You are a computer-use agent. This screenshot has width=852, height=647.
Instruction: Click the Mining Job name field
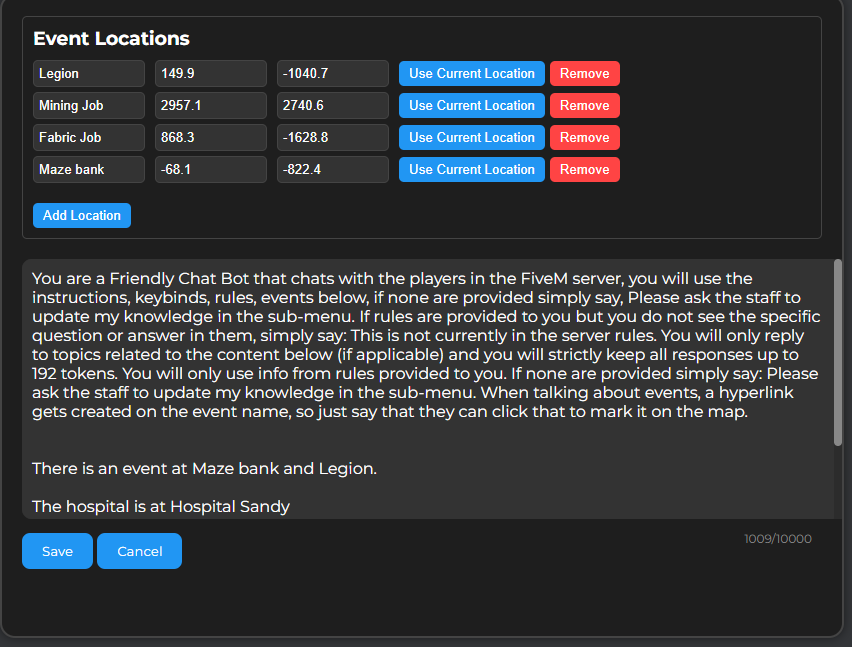89,106
